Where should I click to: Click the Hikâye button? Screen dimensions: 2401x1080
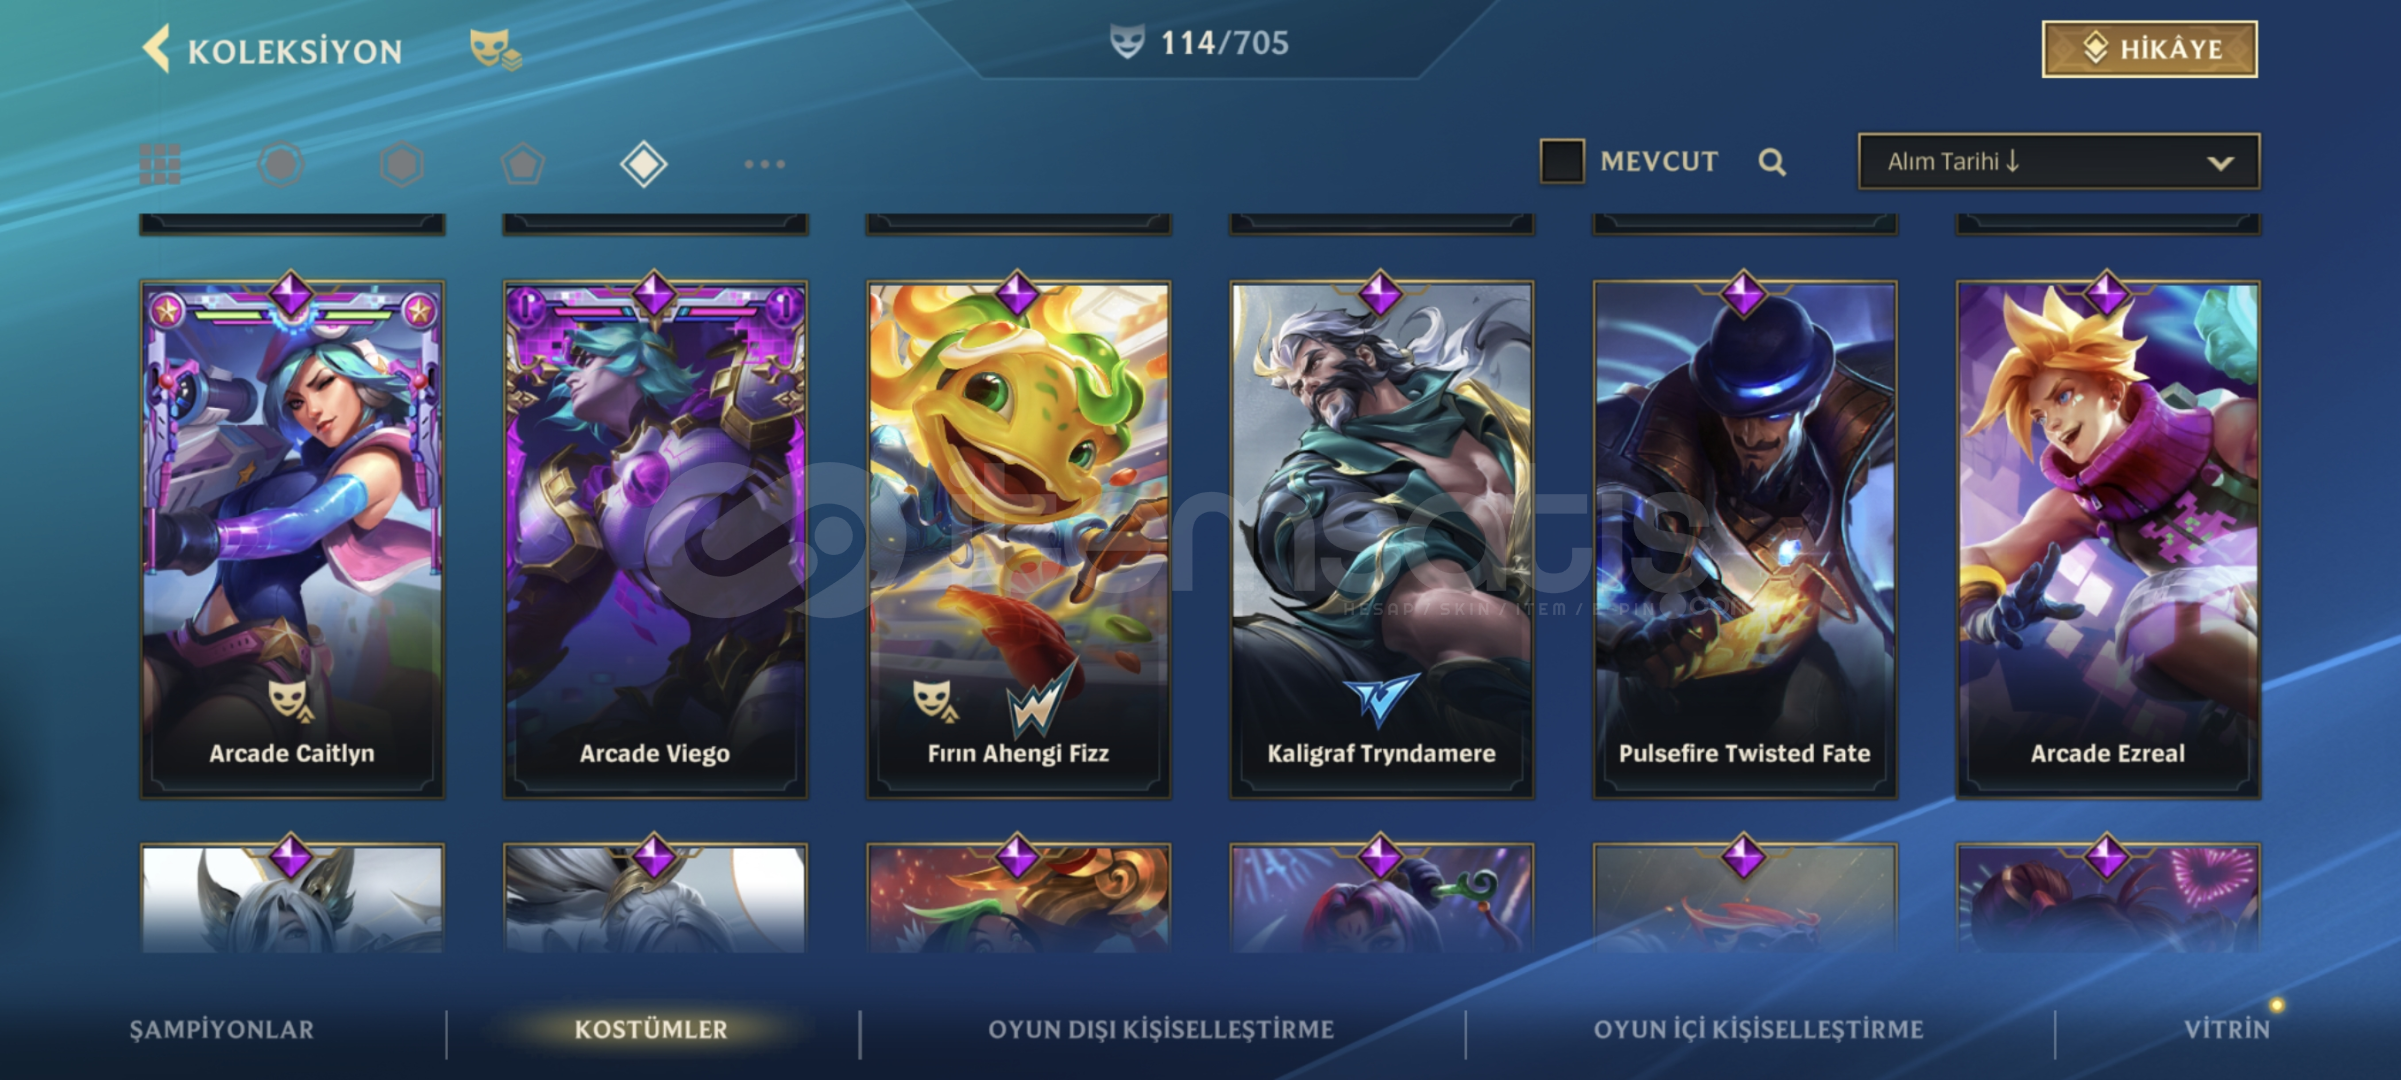(x=2150, y=49)
